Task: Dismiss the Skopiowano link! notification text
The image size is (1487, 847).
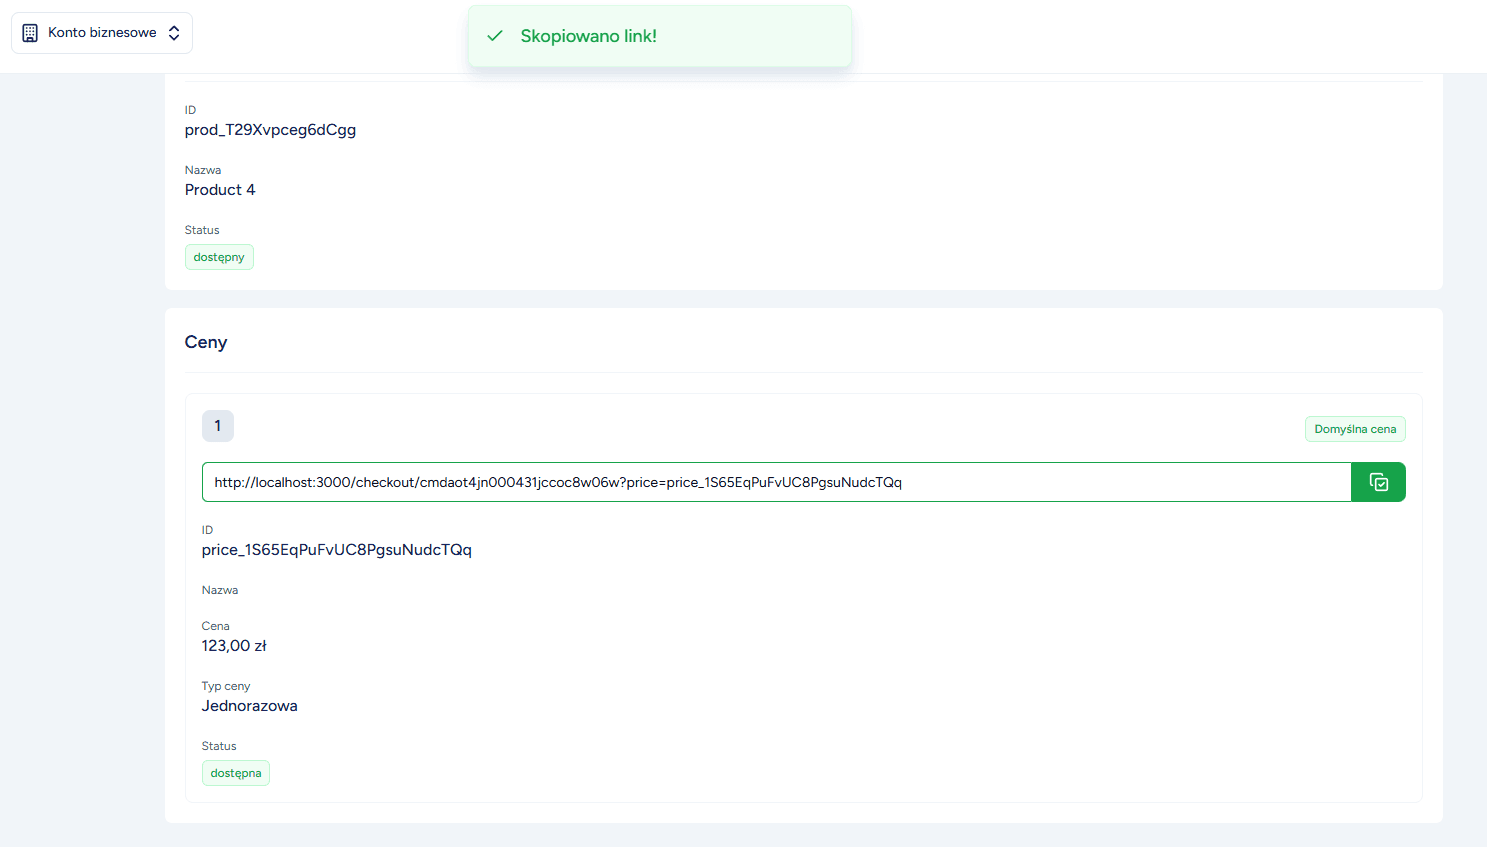Action: pyautogui.click(x=588, y=36)
